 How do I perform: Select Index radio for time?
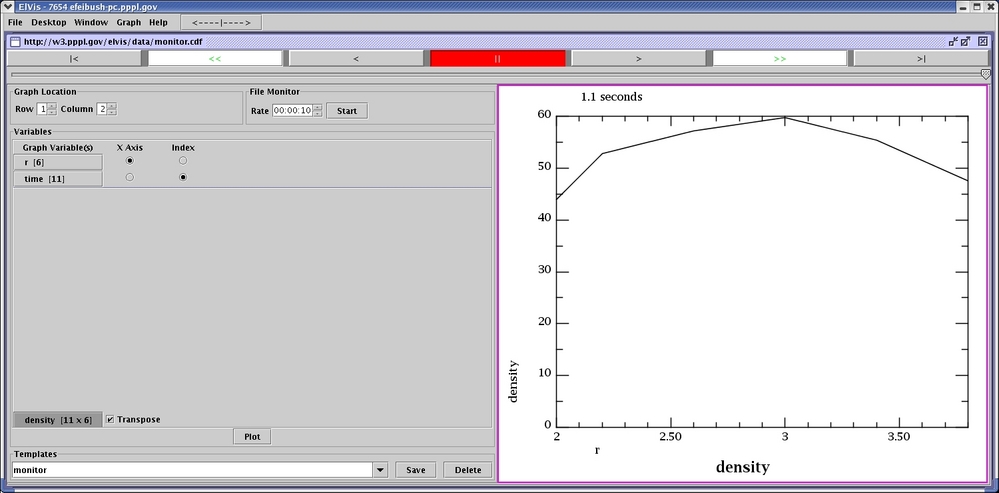pos(183,177)
